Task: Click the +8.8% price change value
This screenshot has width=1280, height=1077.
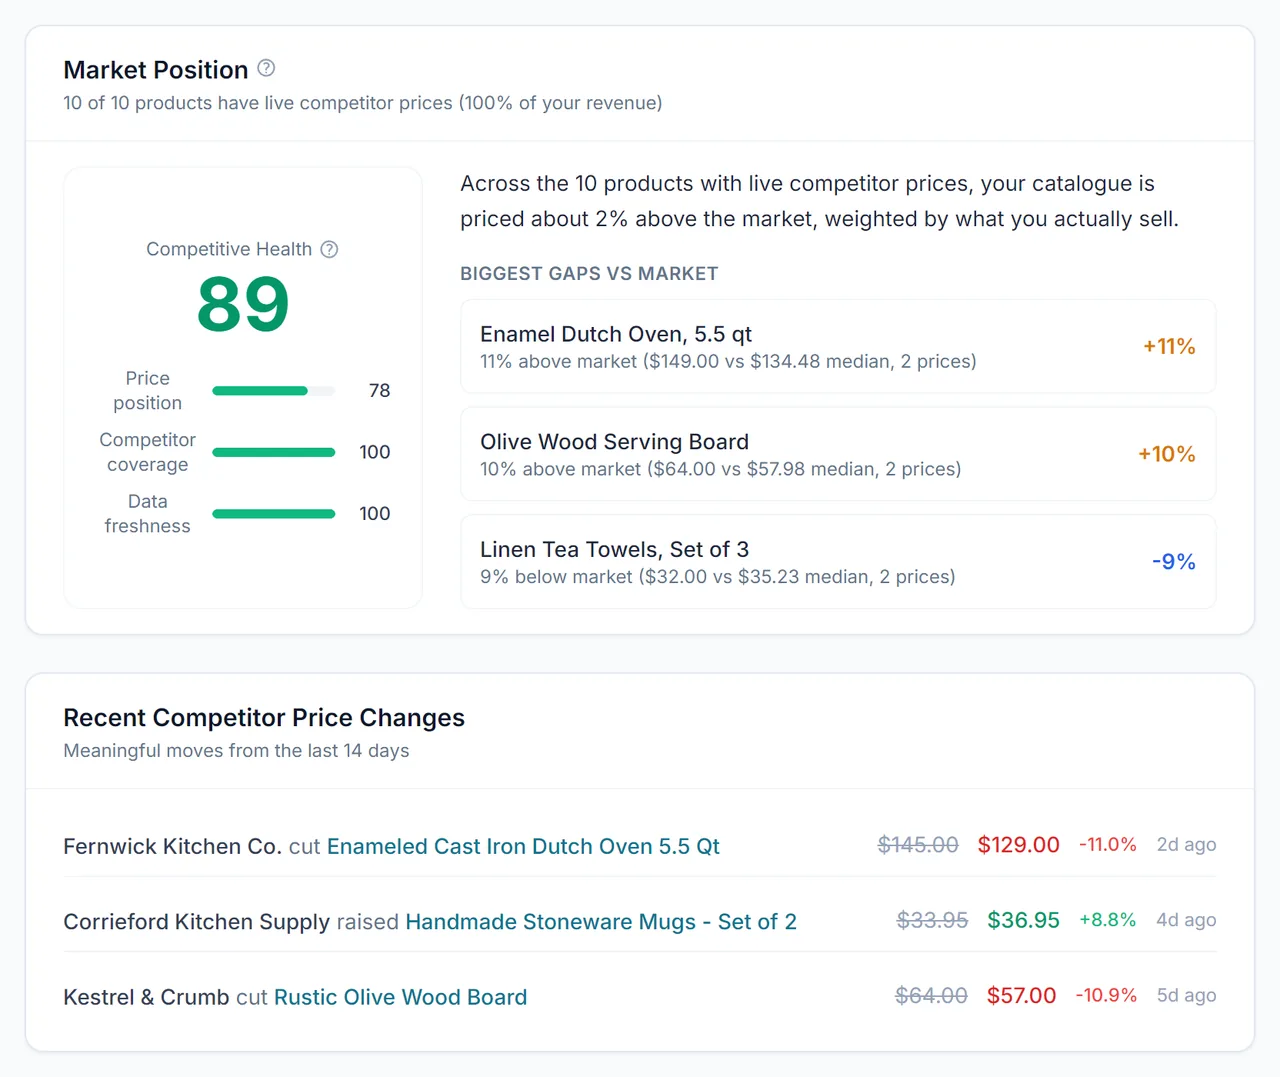Action: (x=1108, y=920)
